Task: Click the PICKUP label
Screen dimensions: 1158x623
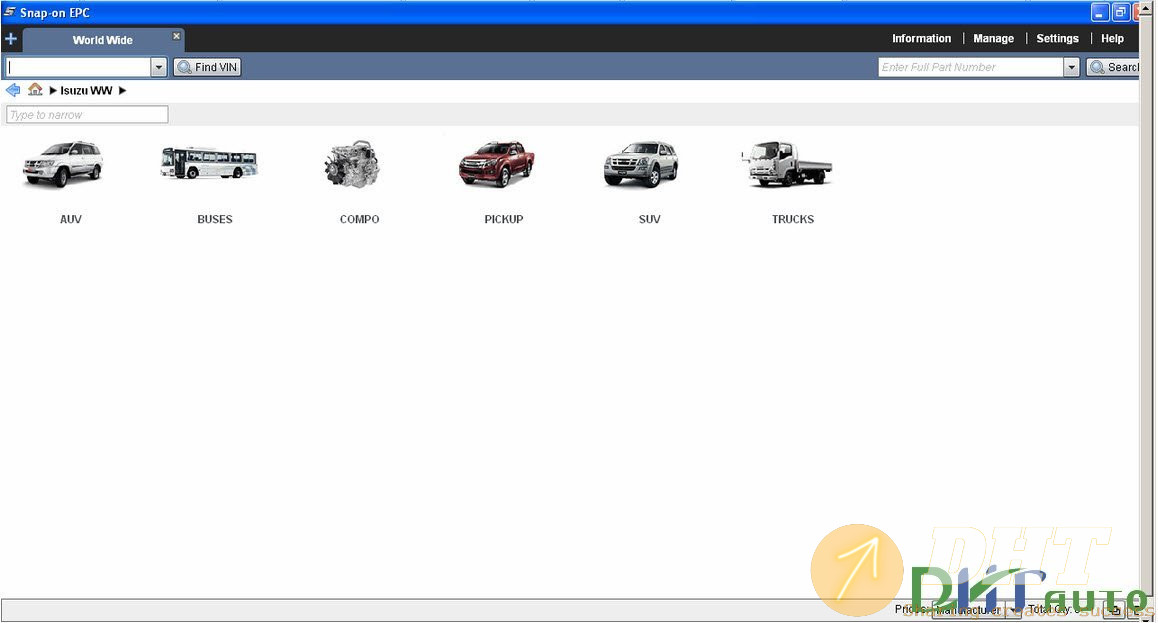Action: tap(504, 219)
